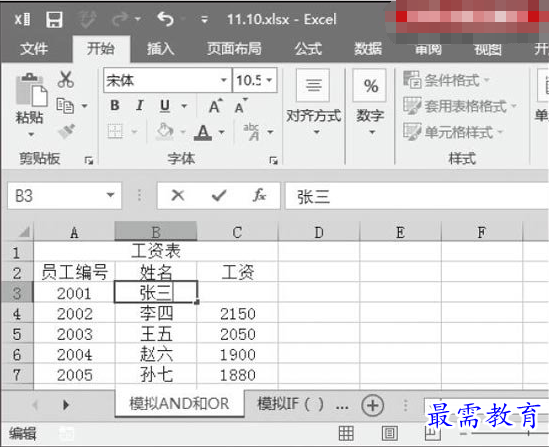The height and width of the screenshot is (447, 549).
Task: Click the Copy icon
Action: point(65,105)
